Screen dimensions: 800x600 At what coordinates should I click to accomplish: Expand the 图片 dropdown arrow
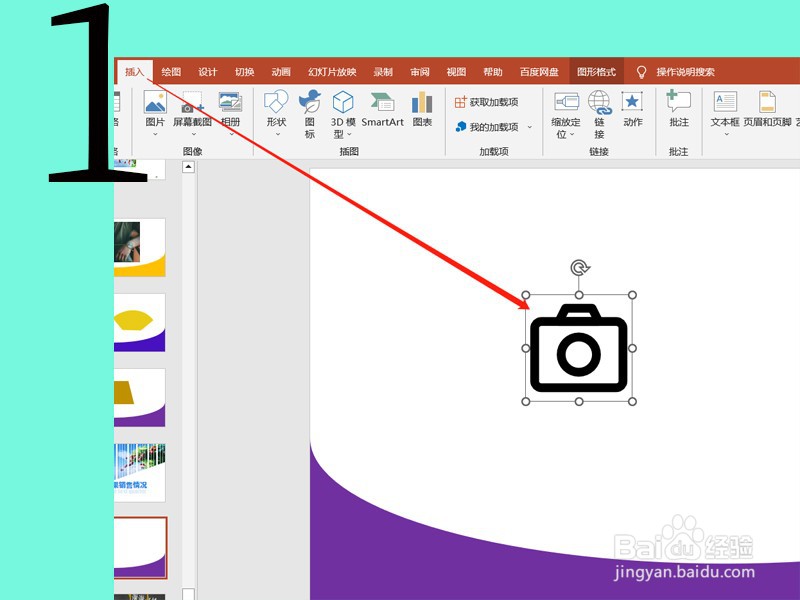tap(155, 134)
